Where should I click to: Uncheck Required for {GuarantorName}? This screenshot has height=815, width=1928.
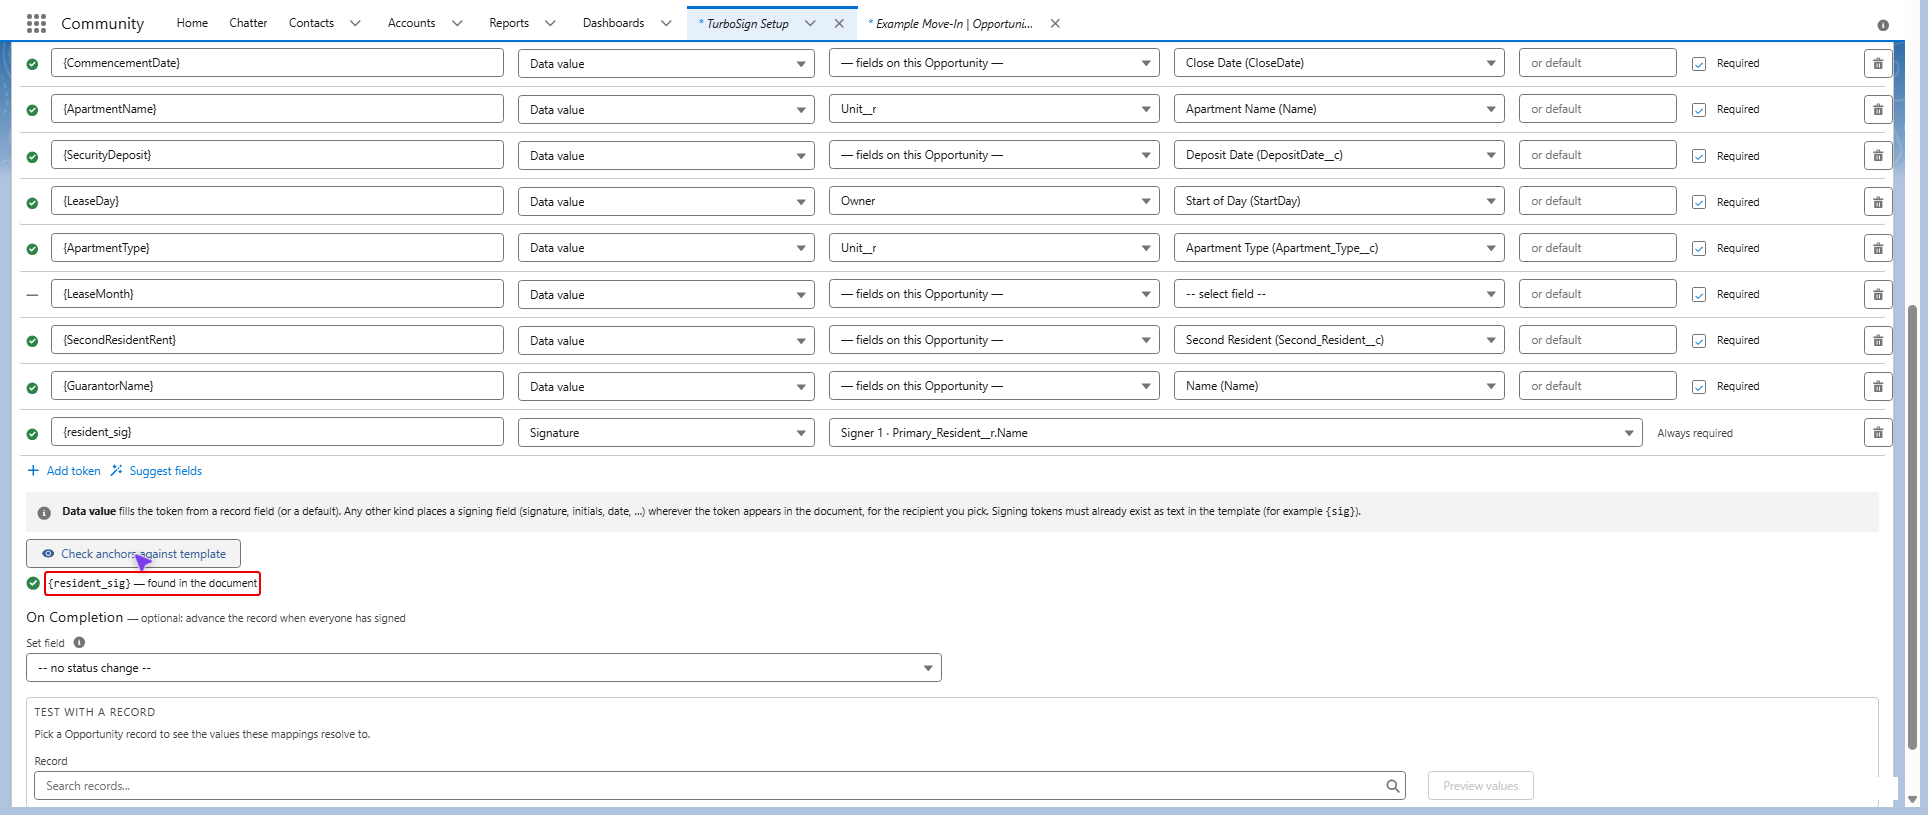click(x=1699, y=386)
